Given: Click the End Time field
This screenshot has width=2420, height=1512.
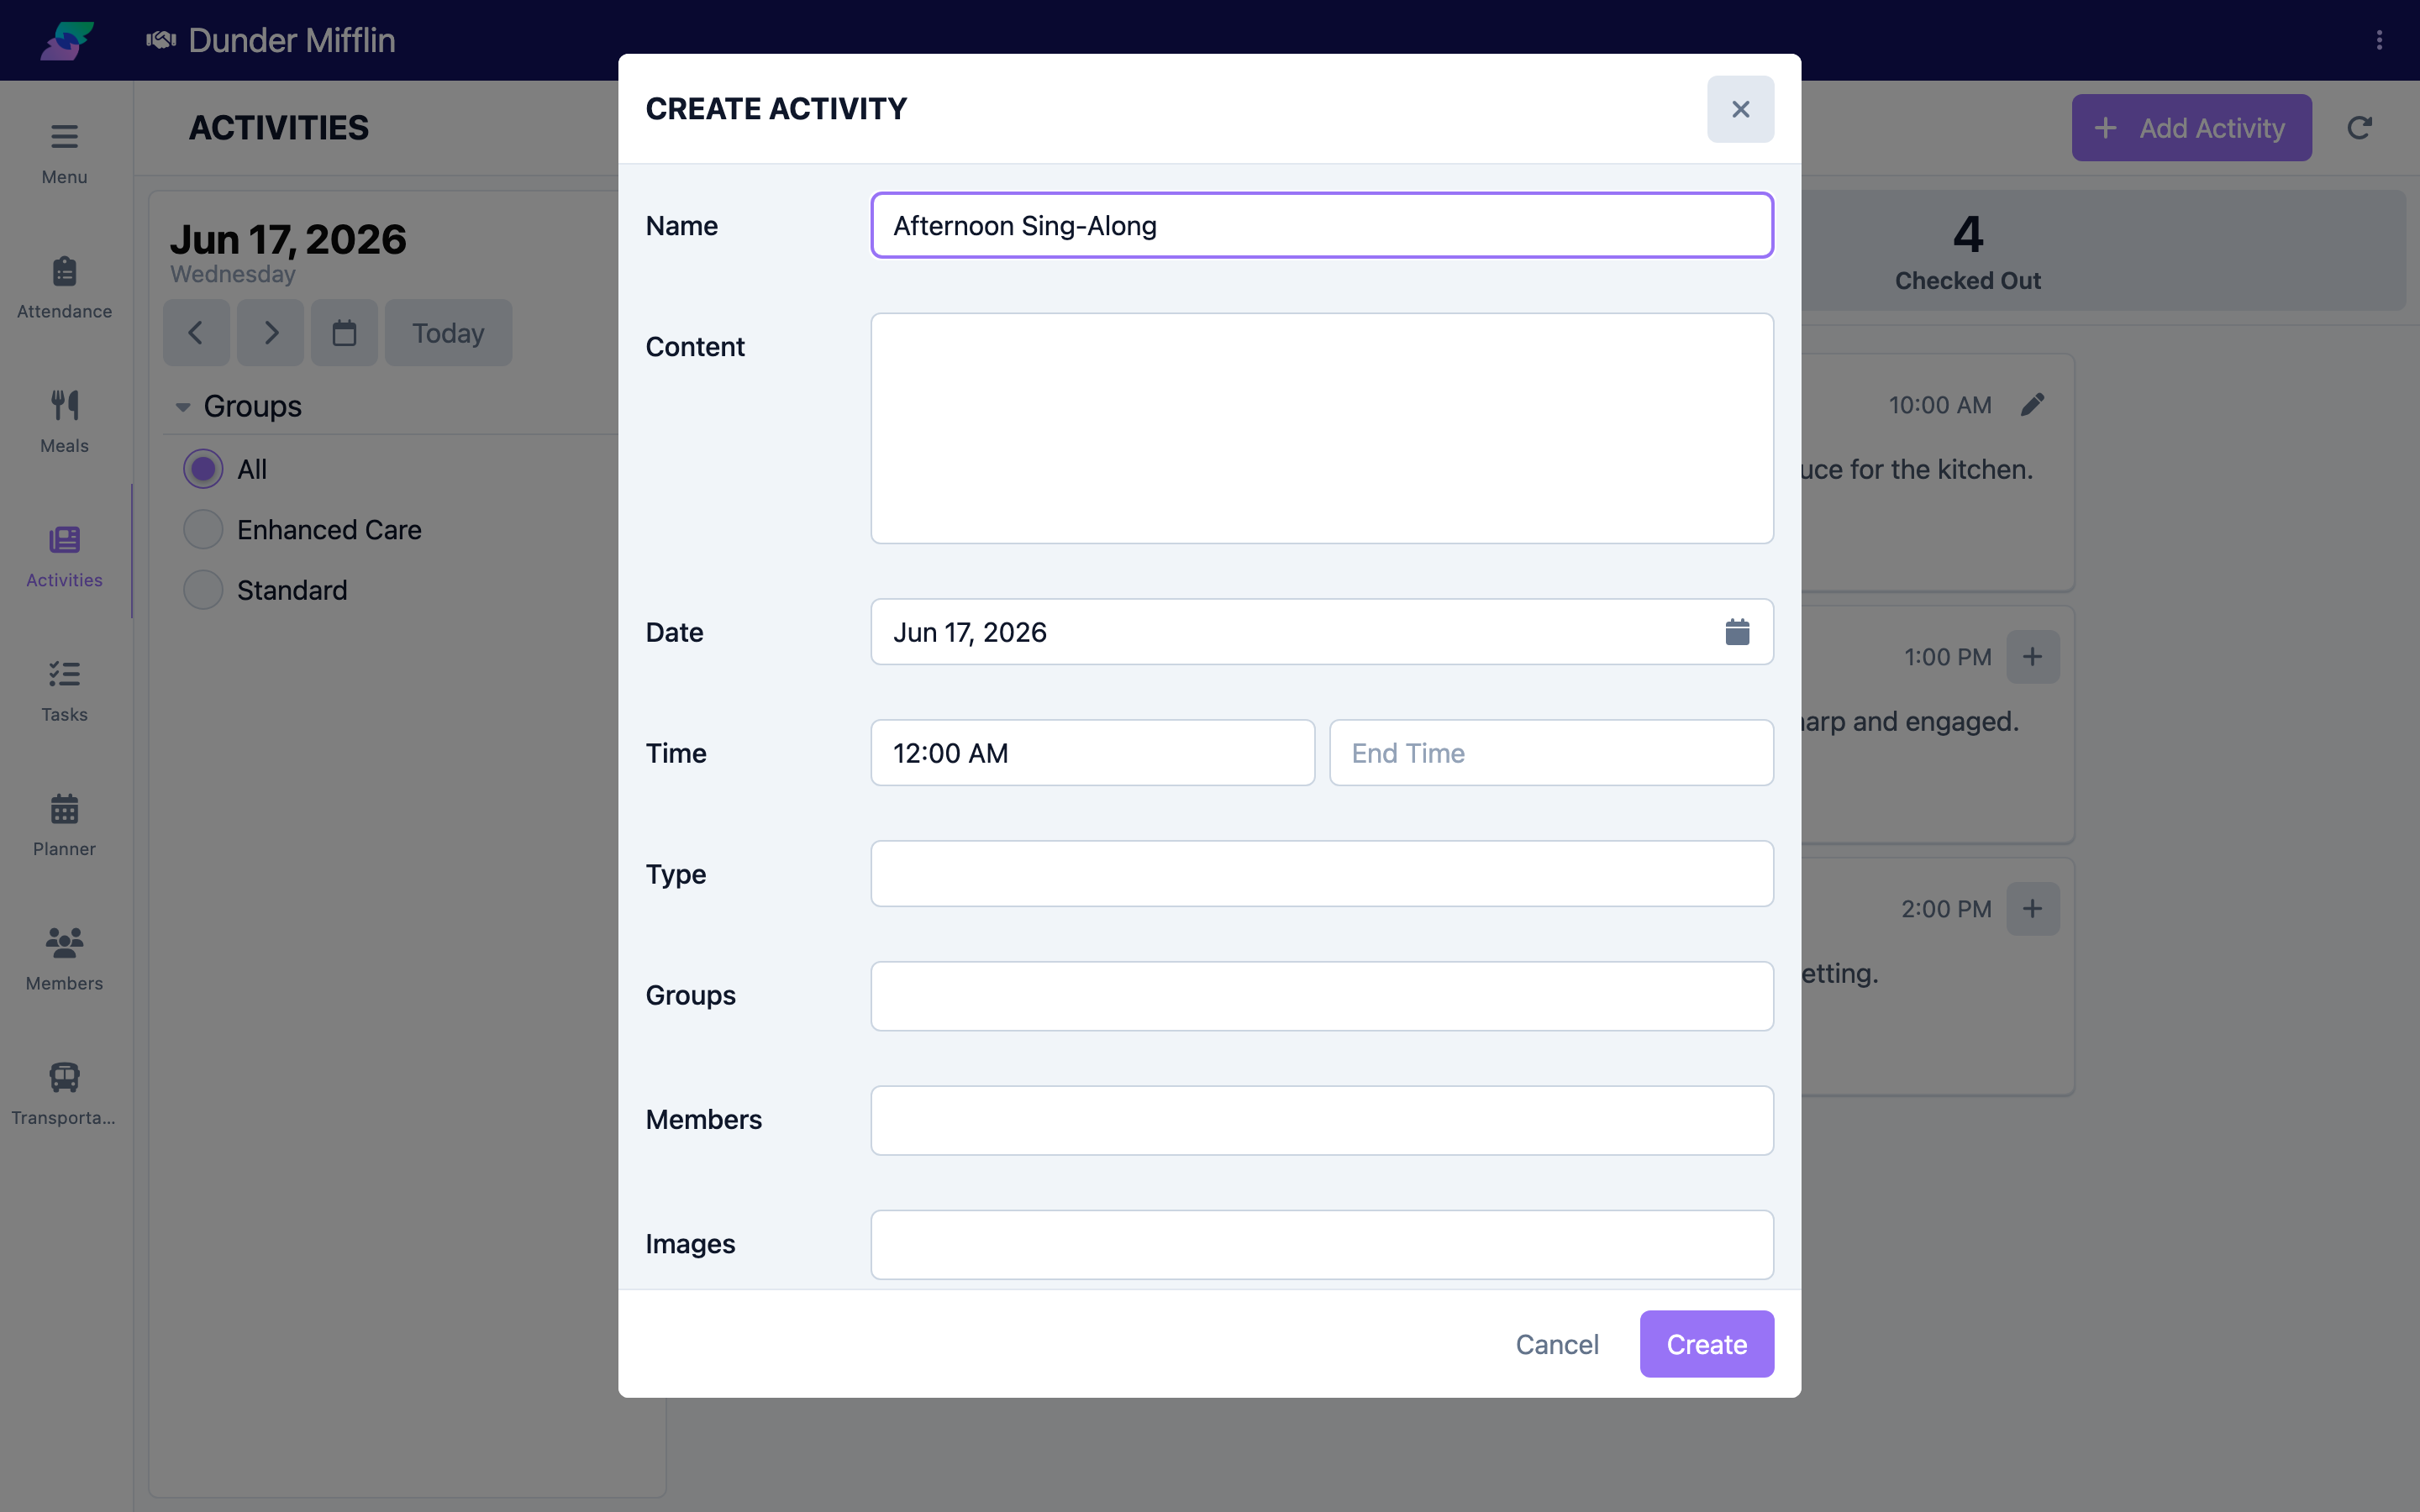Looking at the screenshot, I should pos(1551,753).
